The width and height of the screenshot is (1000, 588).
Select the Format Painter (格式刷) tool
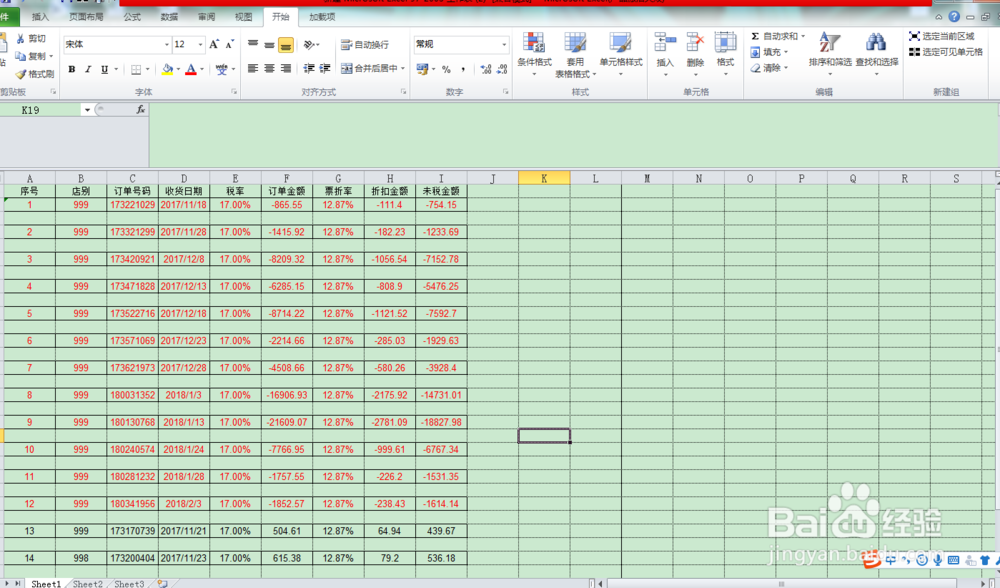34,74
